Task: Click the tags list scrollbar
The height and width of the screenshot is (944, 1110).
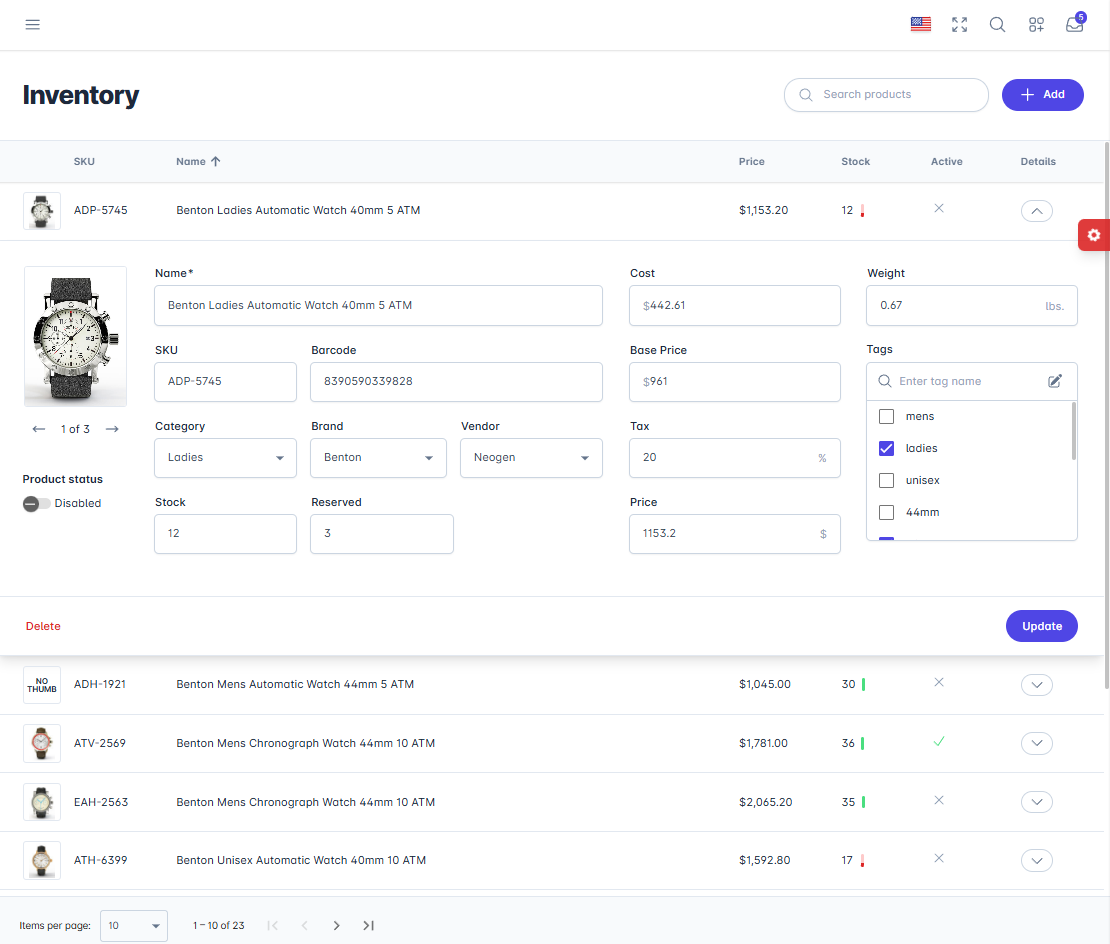Action: point(1074,432)
